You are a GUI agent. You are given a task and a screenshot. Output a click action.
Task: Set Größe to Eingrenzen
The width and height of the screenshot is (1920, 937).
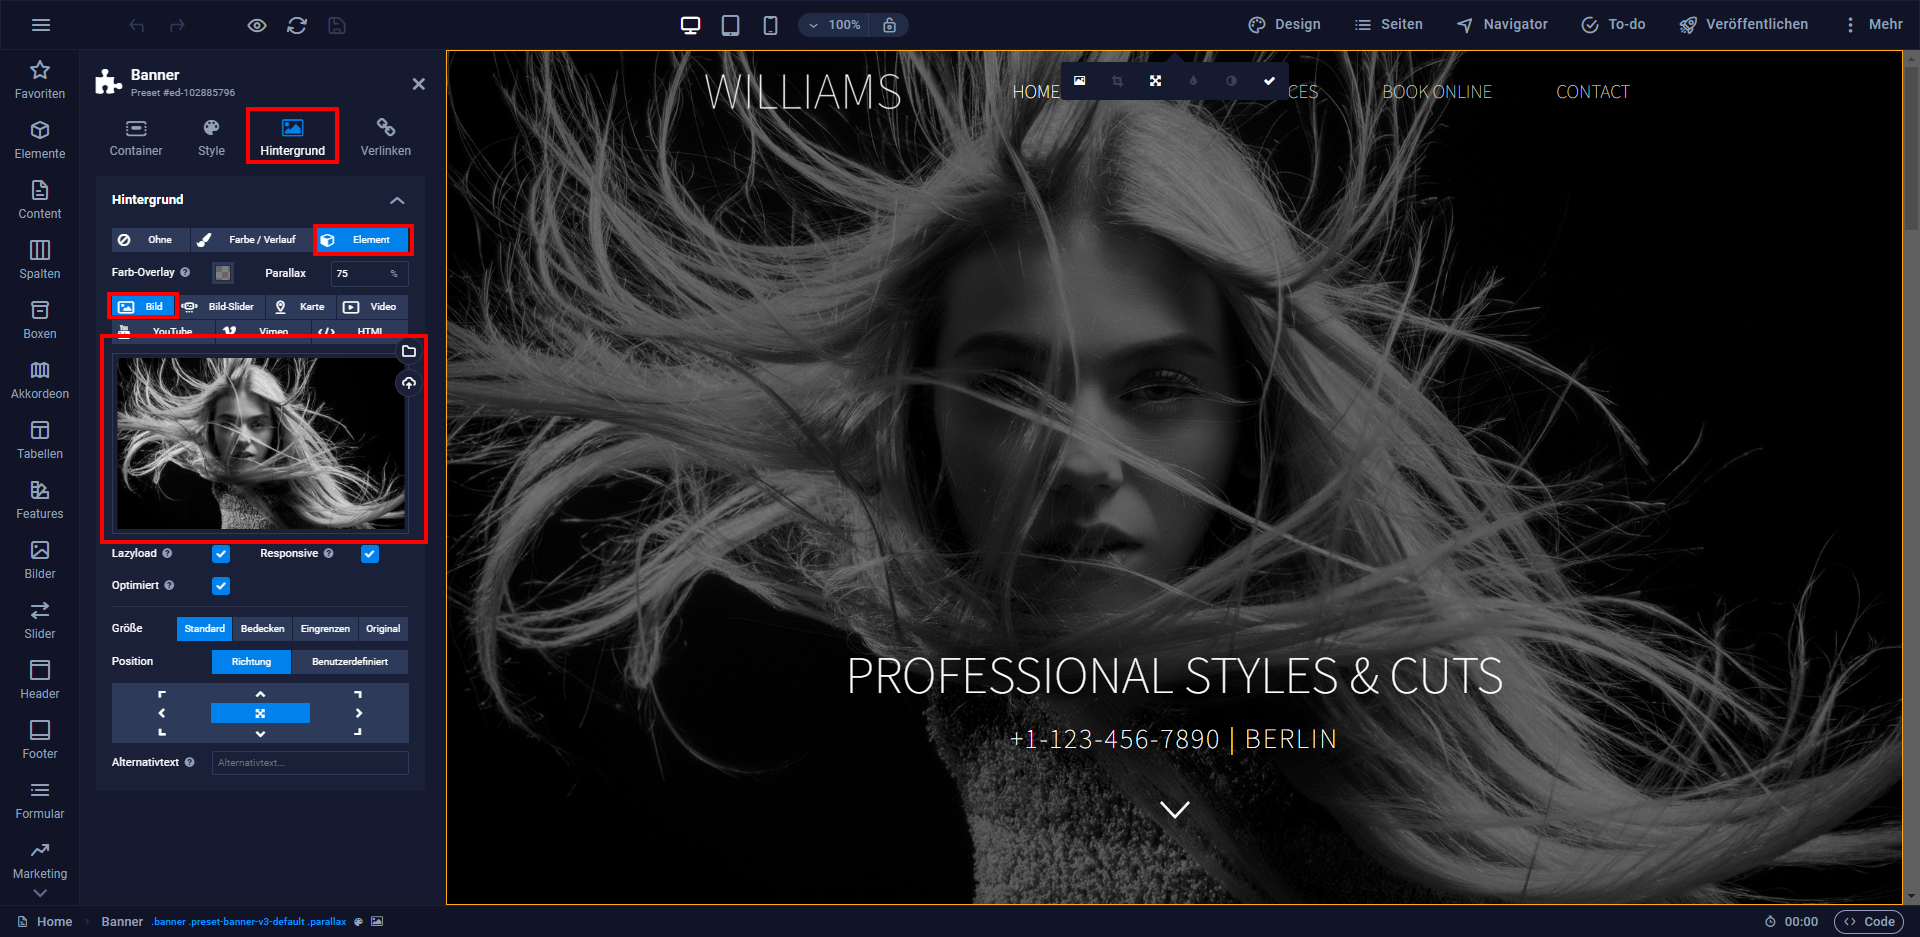[x=325, y=629]
